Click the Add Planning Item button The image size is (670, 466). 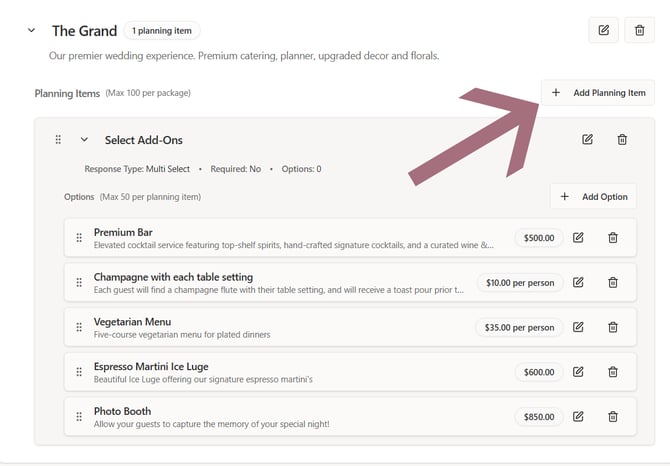coord(598,93)
